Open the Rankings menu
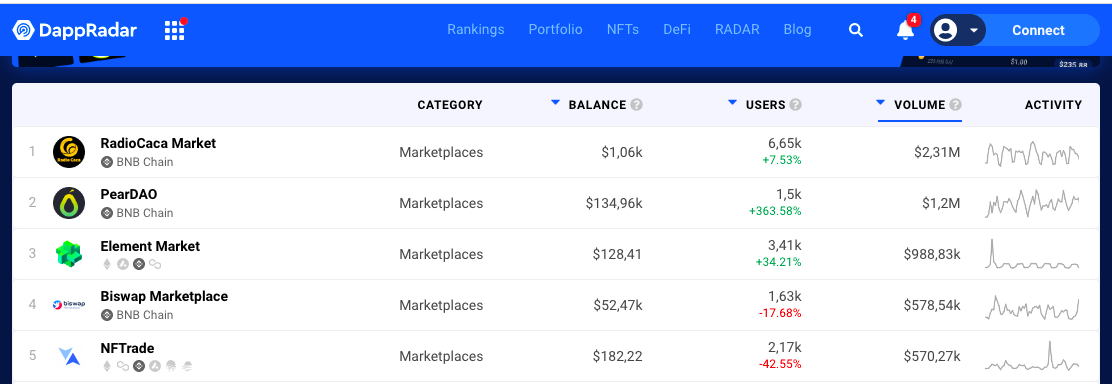This screenshot has width=1112, height=384. tap(476, 30)
